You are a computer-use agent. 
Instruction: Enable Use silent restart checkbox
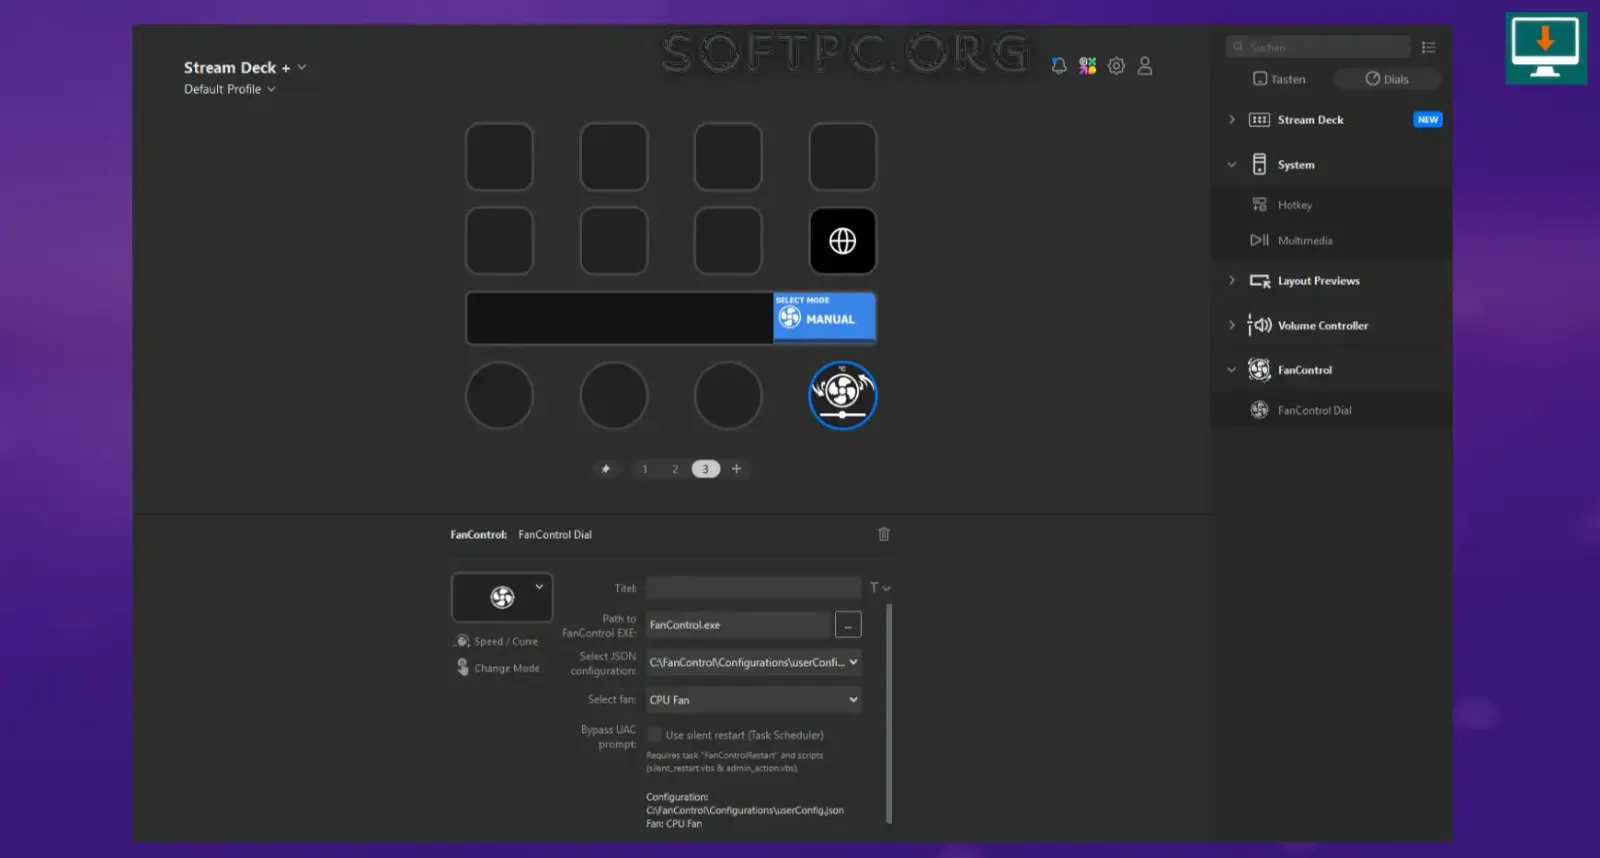point(655,735)
